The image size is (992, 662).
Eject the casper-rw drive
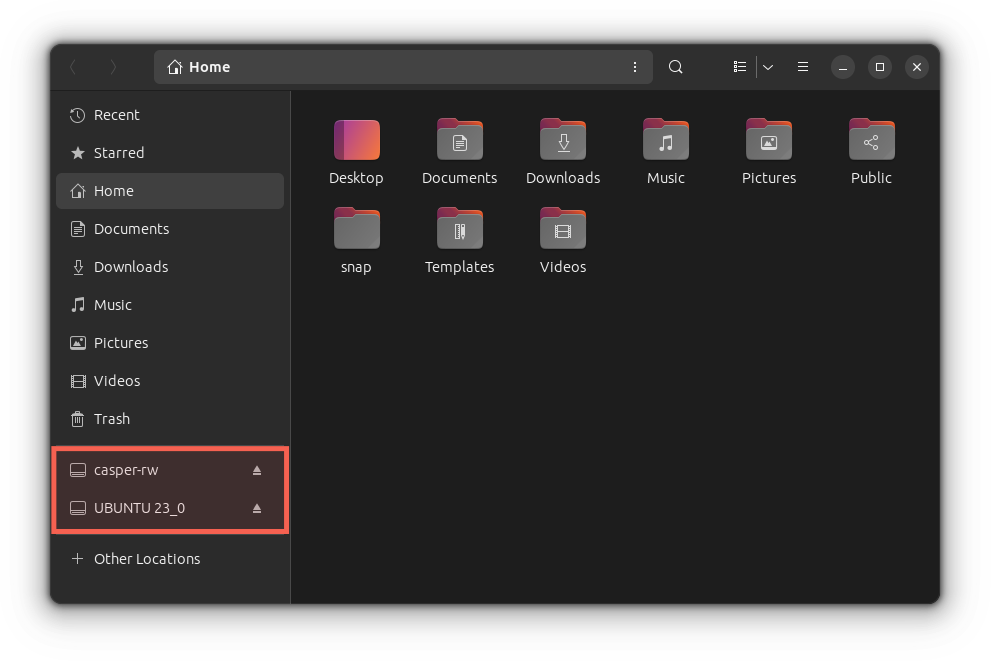tap(257, 469)
